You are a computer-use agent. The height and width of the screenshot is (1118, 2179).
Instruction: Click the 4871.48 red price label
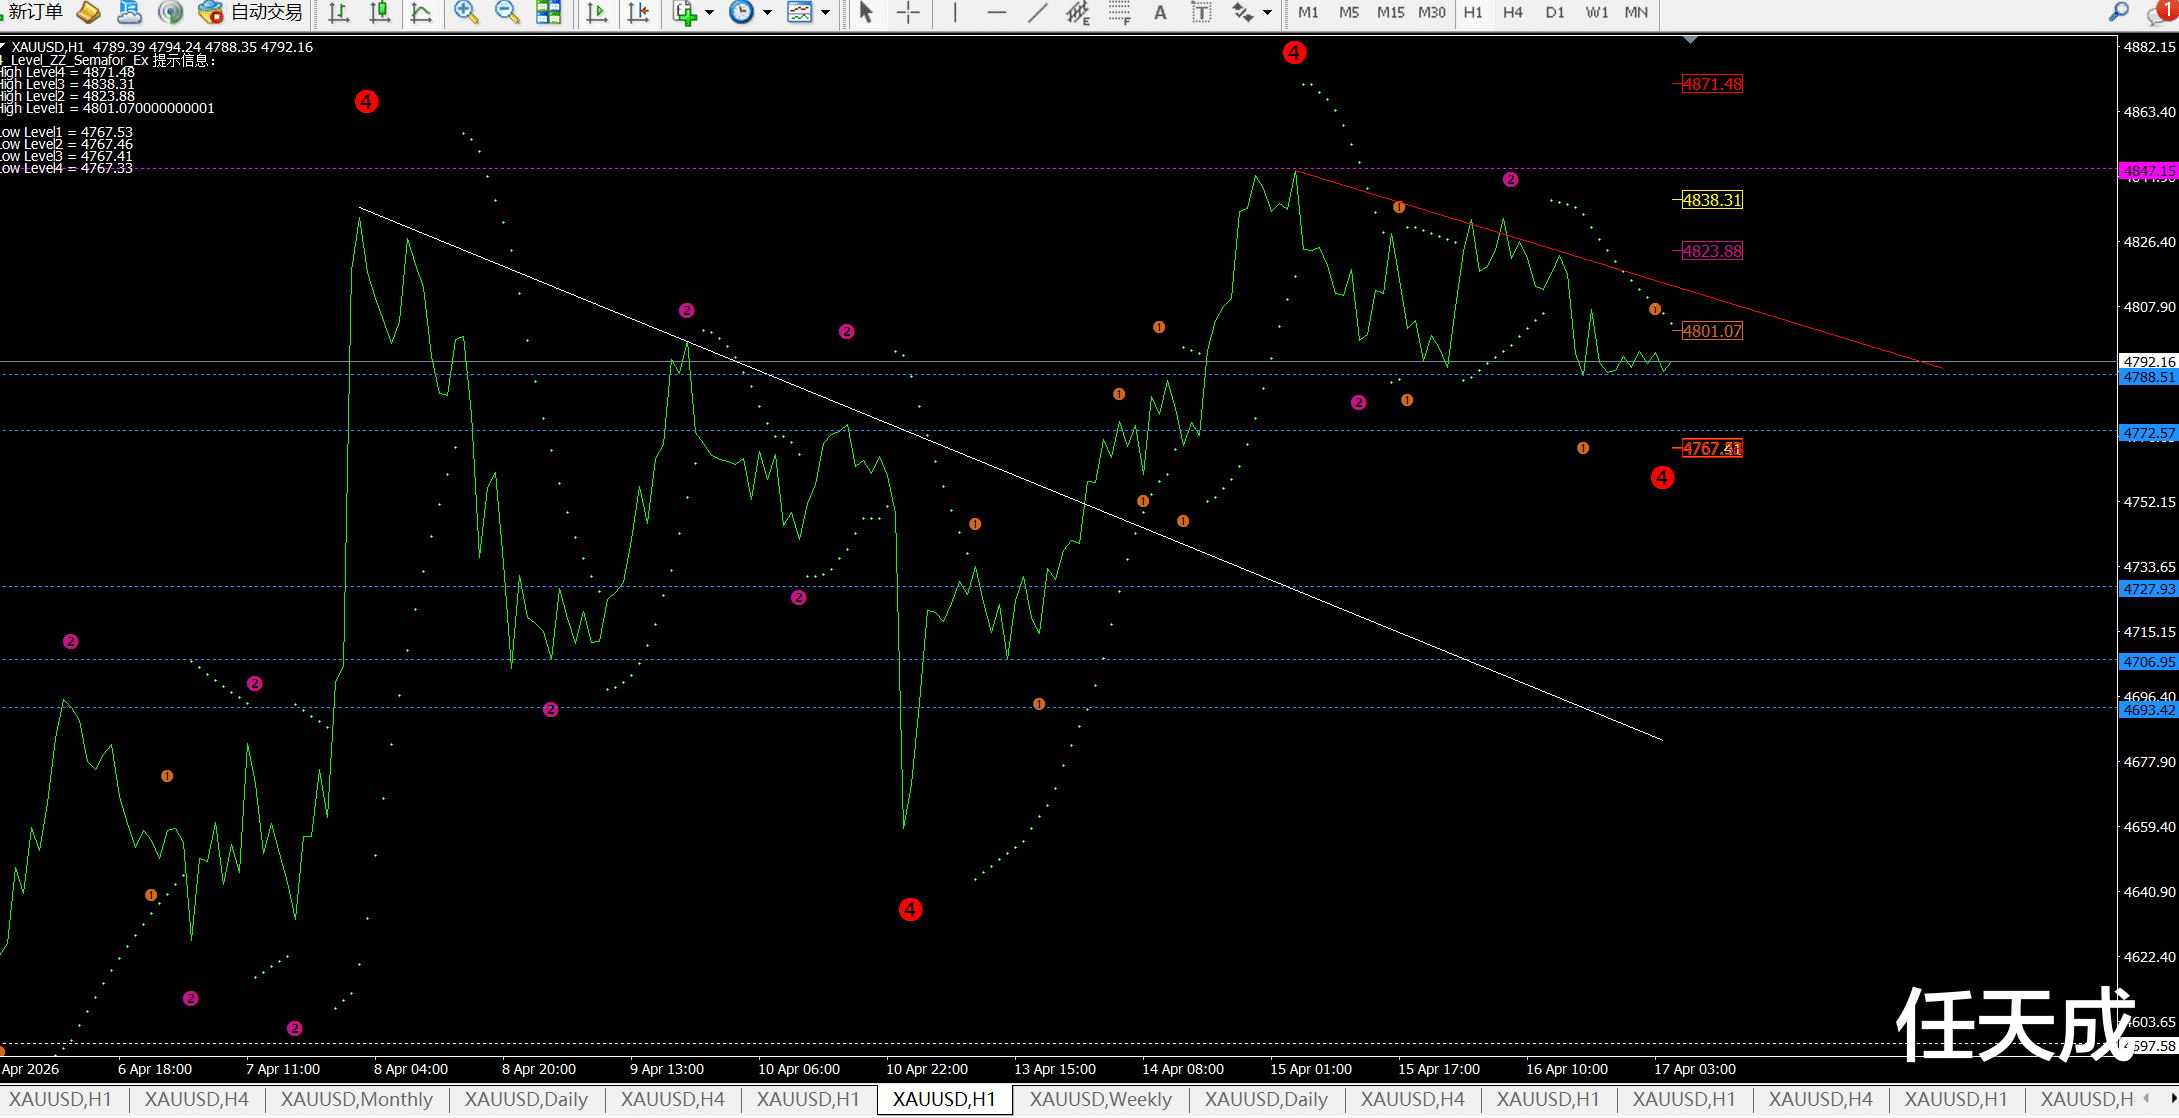coord(1711,84)
